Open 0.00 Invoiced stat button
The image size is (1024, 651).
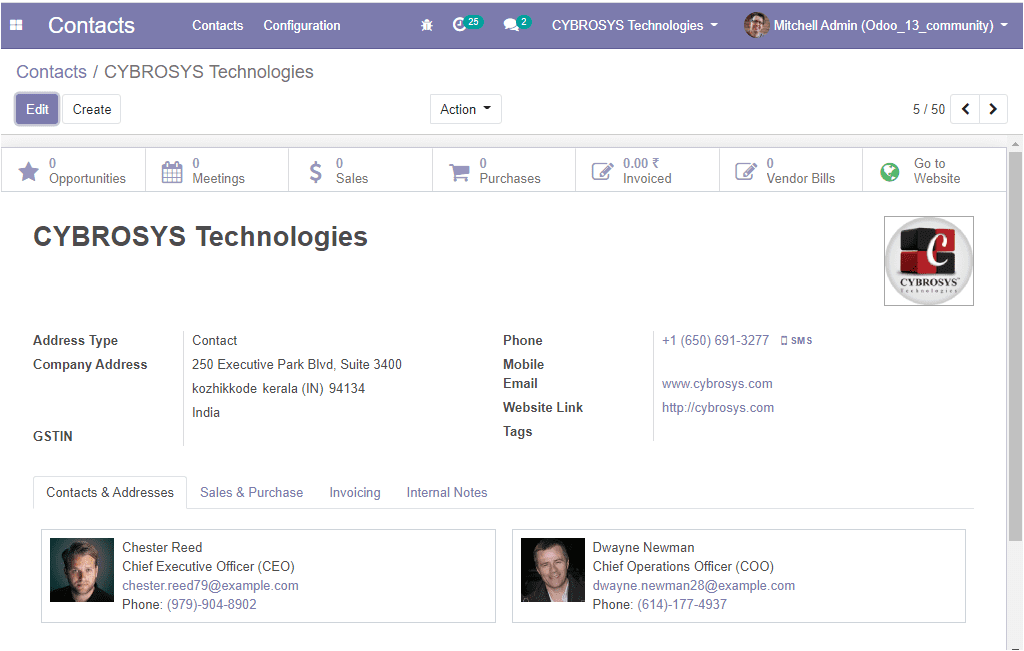tap(647, 170)
